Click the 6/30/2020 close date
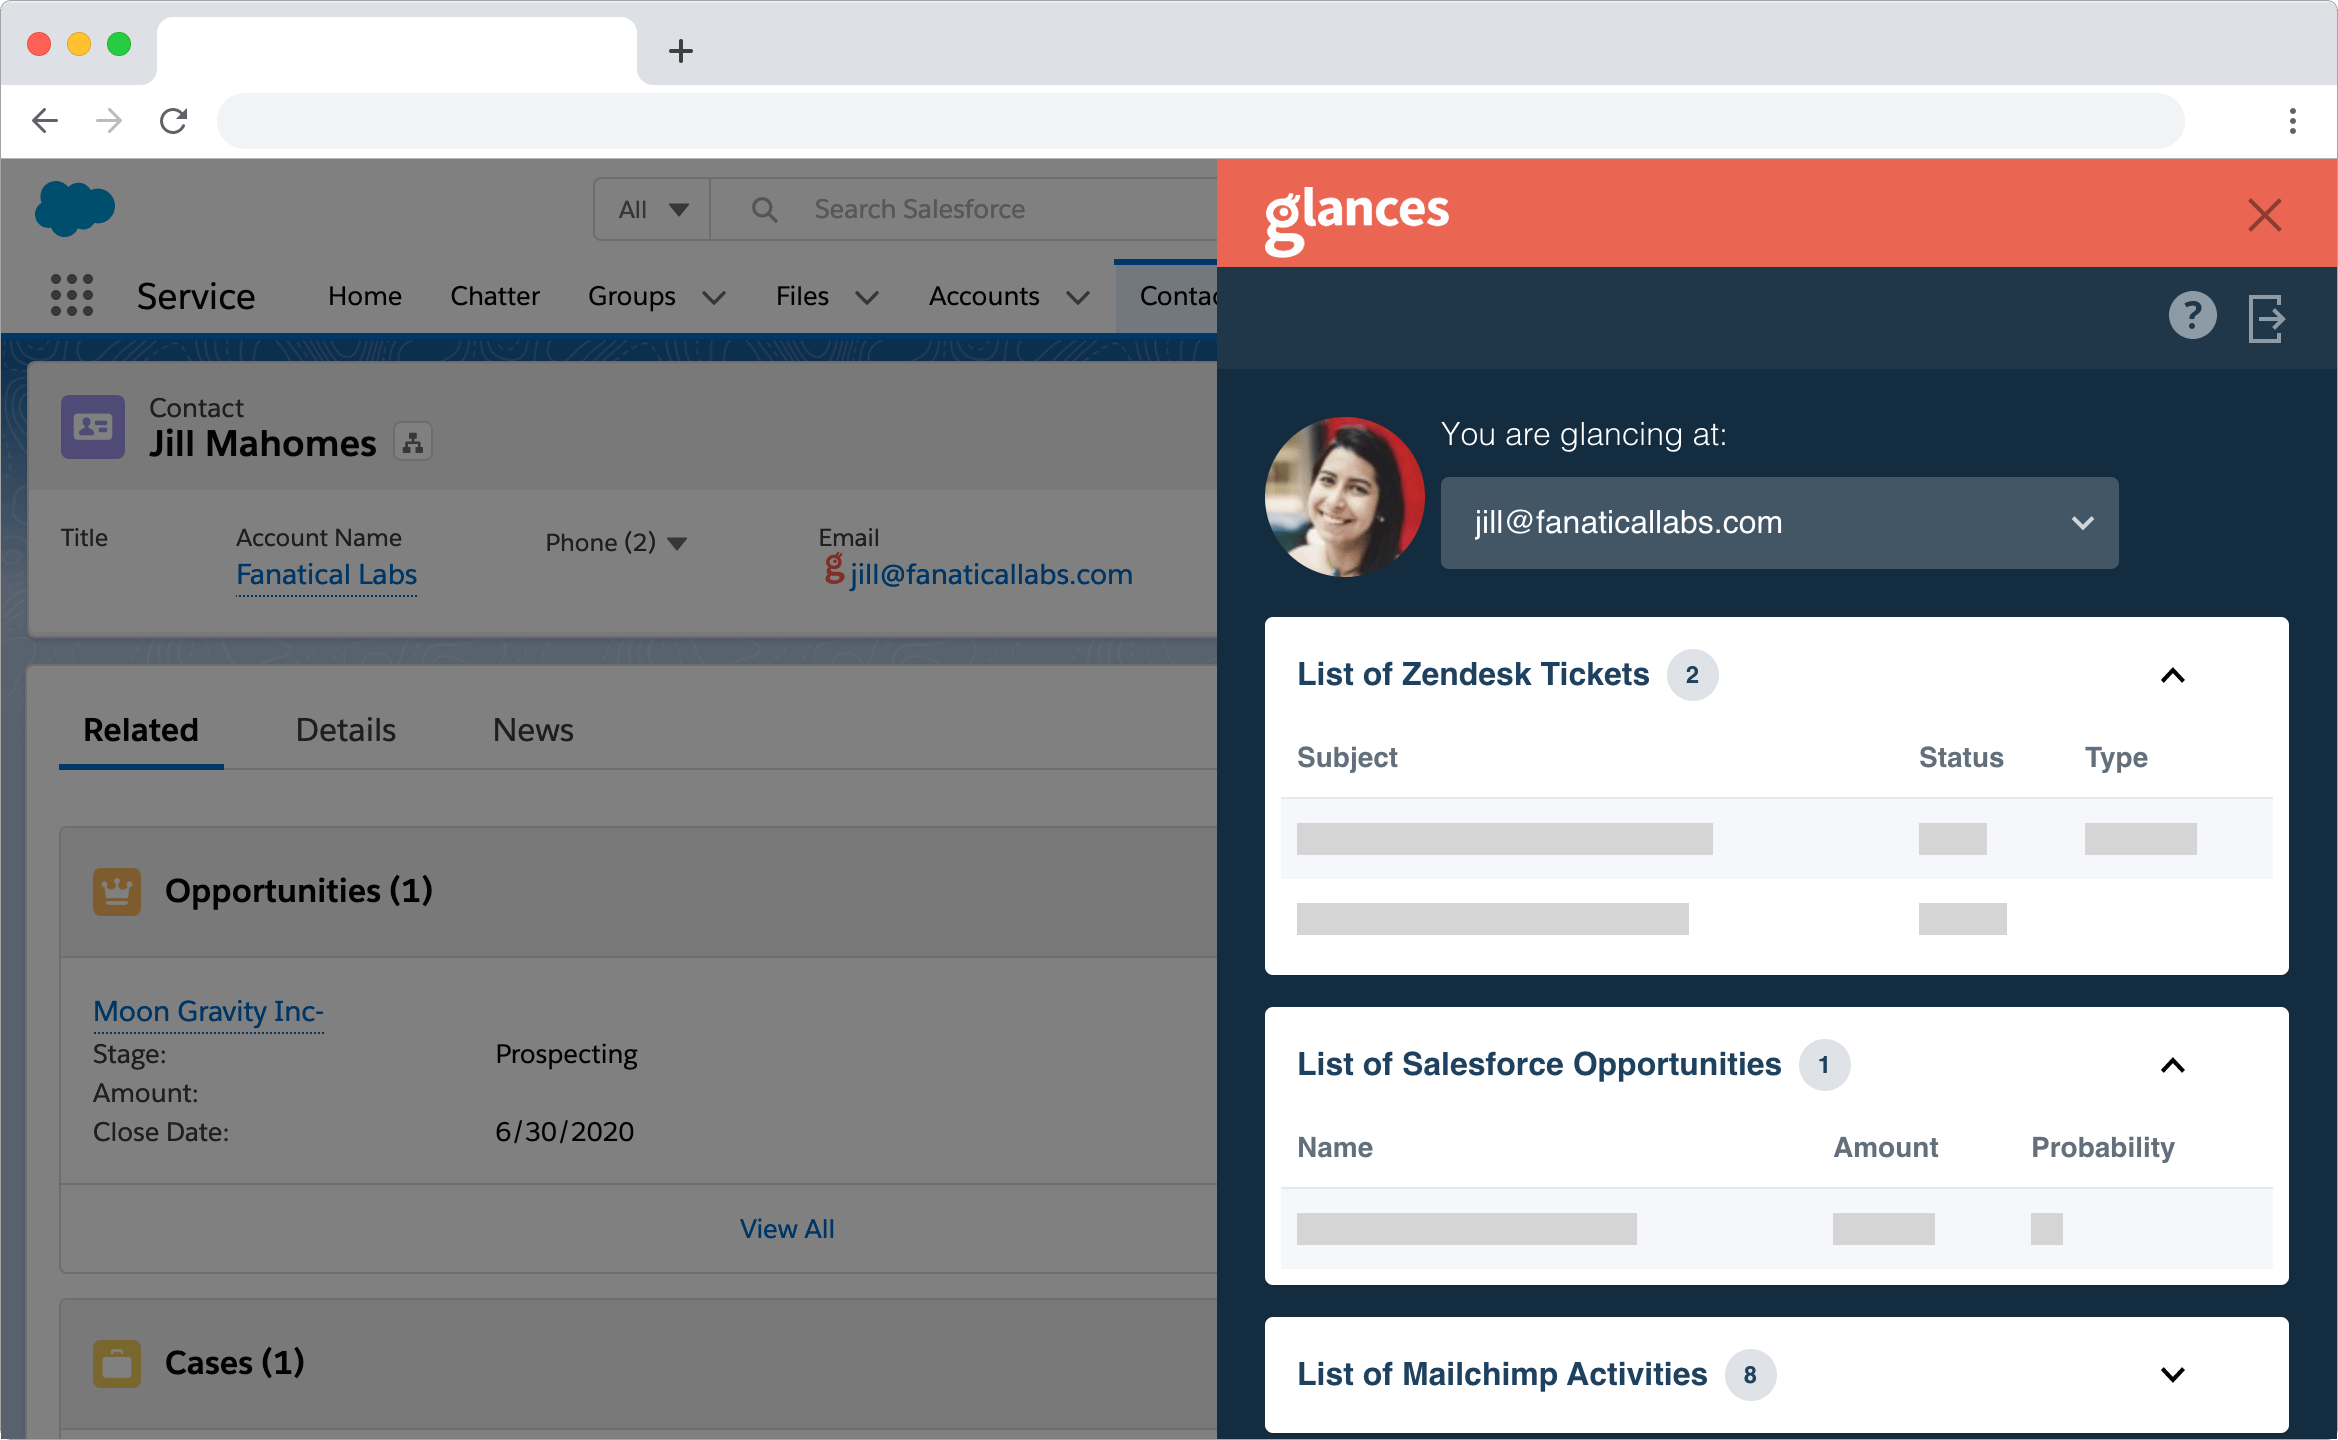This screenshot has width=2338, height=1440. pos(565,1132)
